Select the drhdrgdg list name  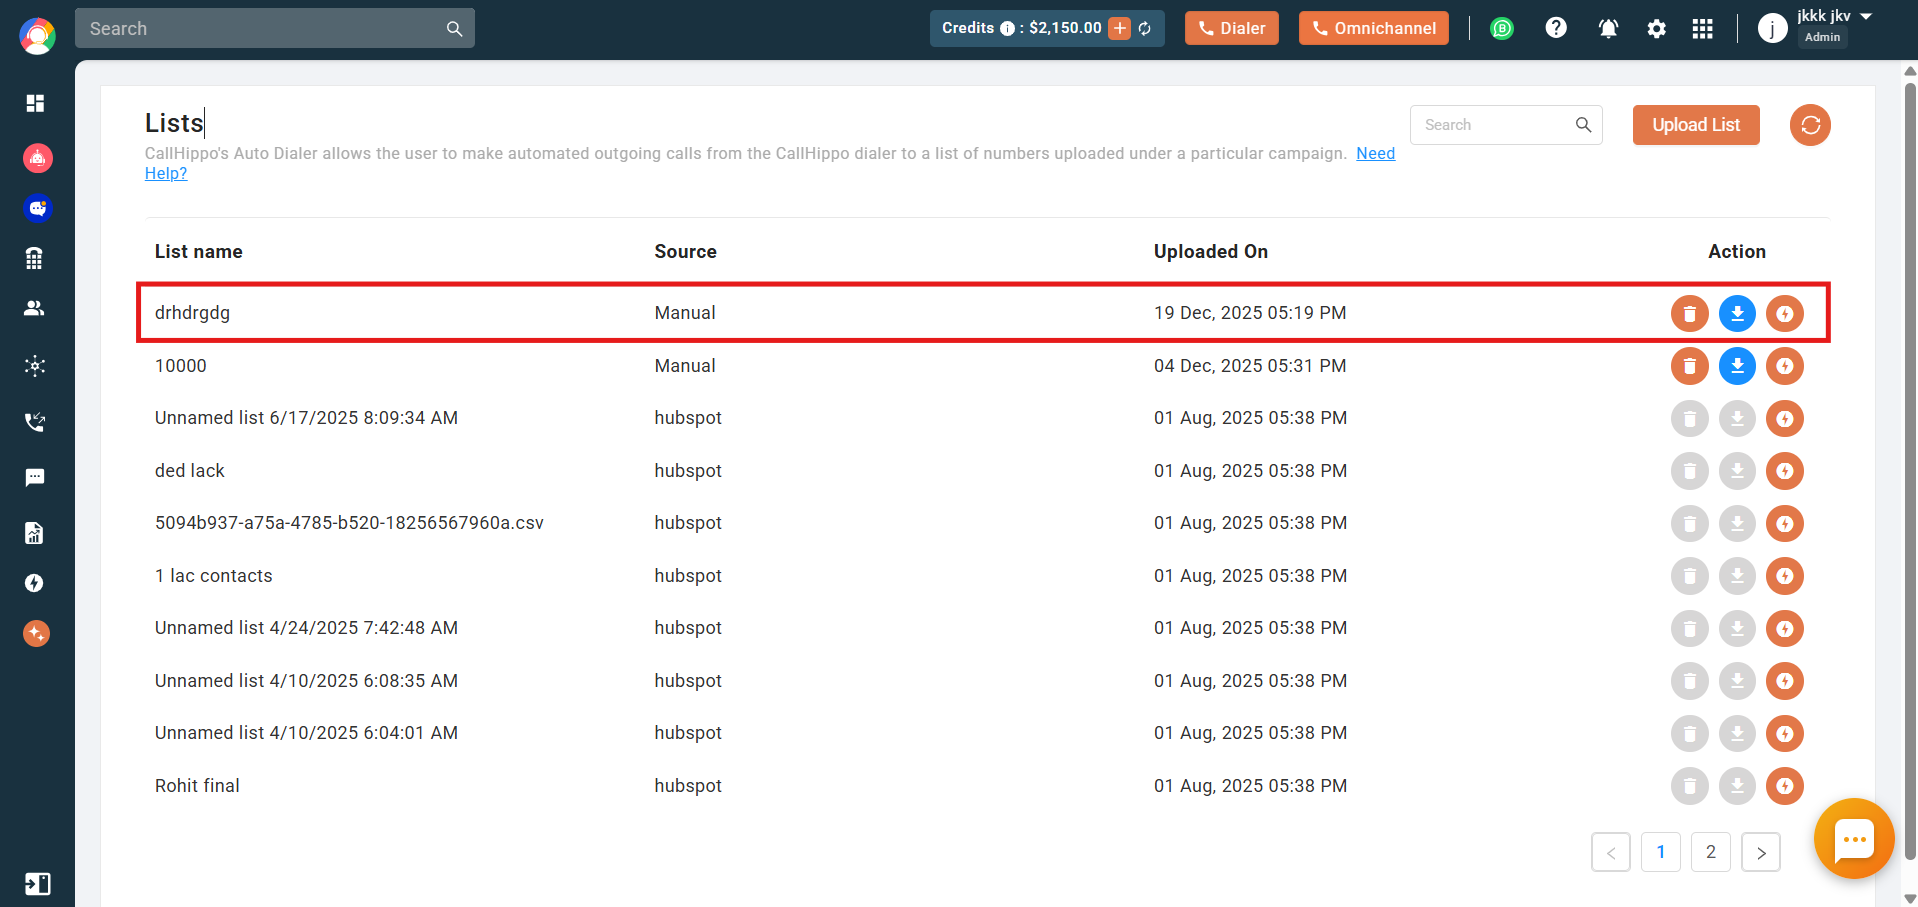pyautogui.click(x=192, y=313)
